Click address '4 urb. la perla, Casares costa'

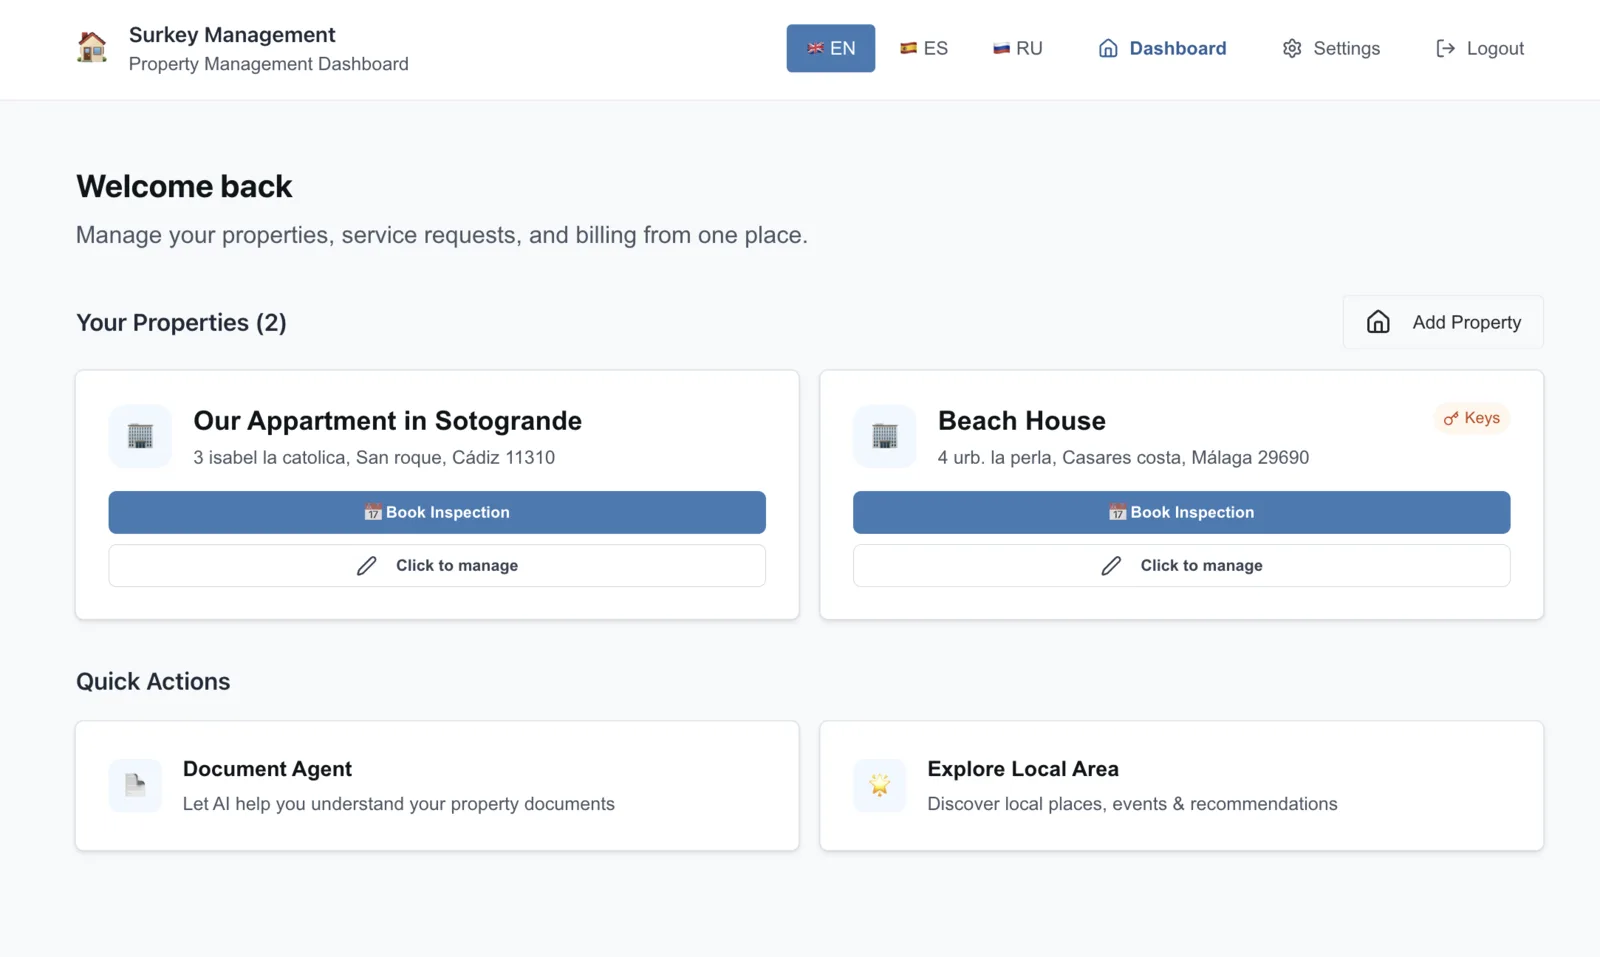(x=1123, y=457)
